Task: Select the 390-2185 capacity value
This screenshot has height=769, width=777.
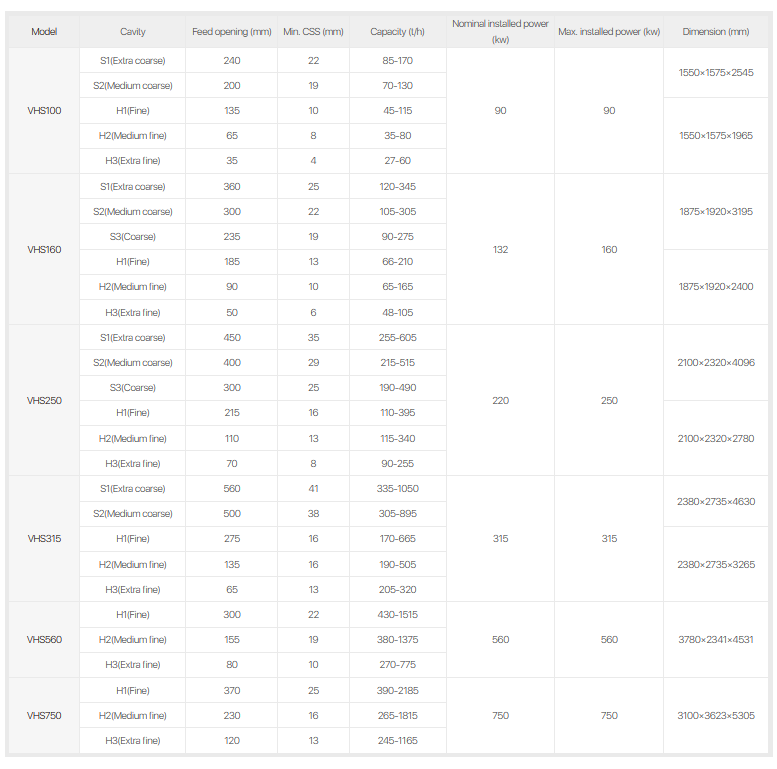Action: tap(397, 691)
